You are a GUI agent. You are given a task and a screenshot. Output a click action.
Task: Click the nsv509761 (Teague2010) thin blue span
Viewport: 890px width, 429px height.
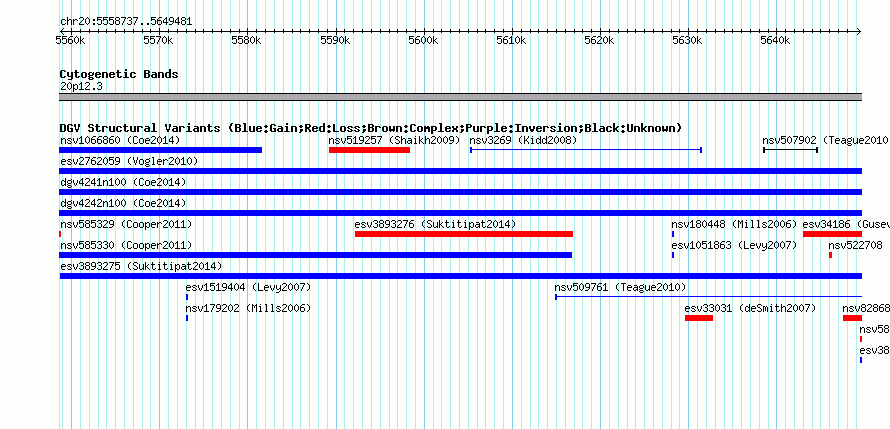click(x=708, y=296)
